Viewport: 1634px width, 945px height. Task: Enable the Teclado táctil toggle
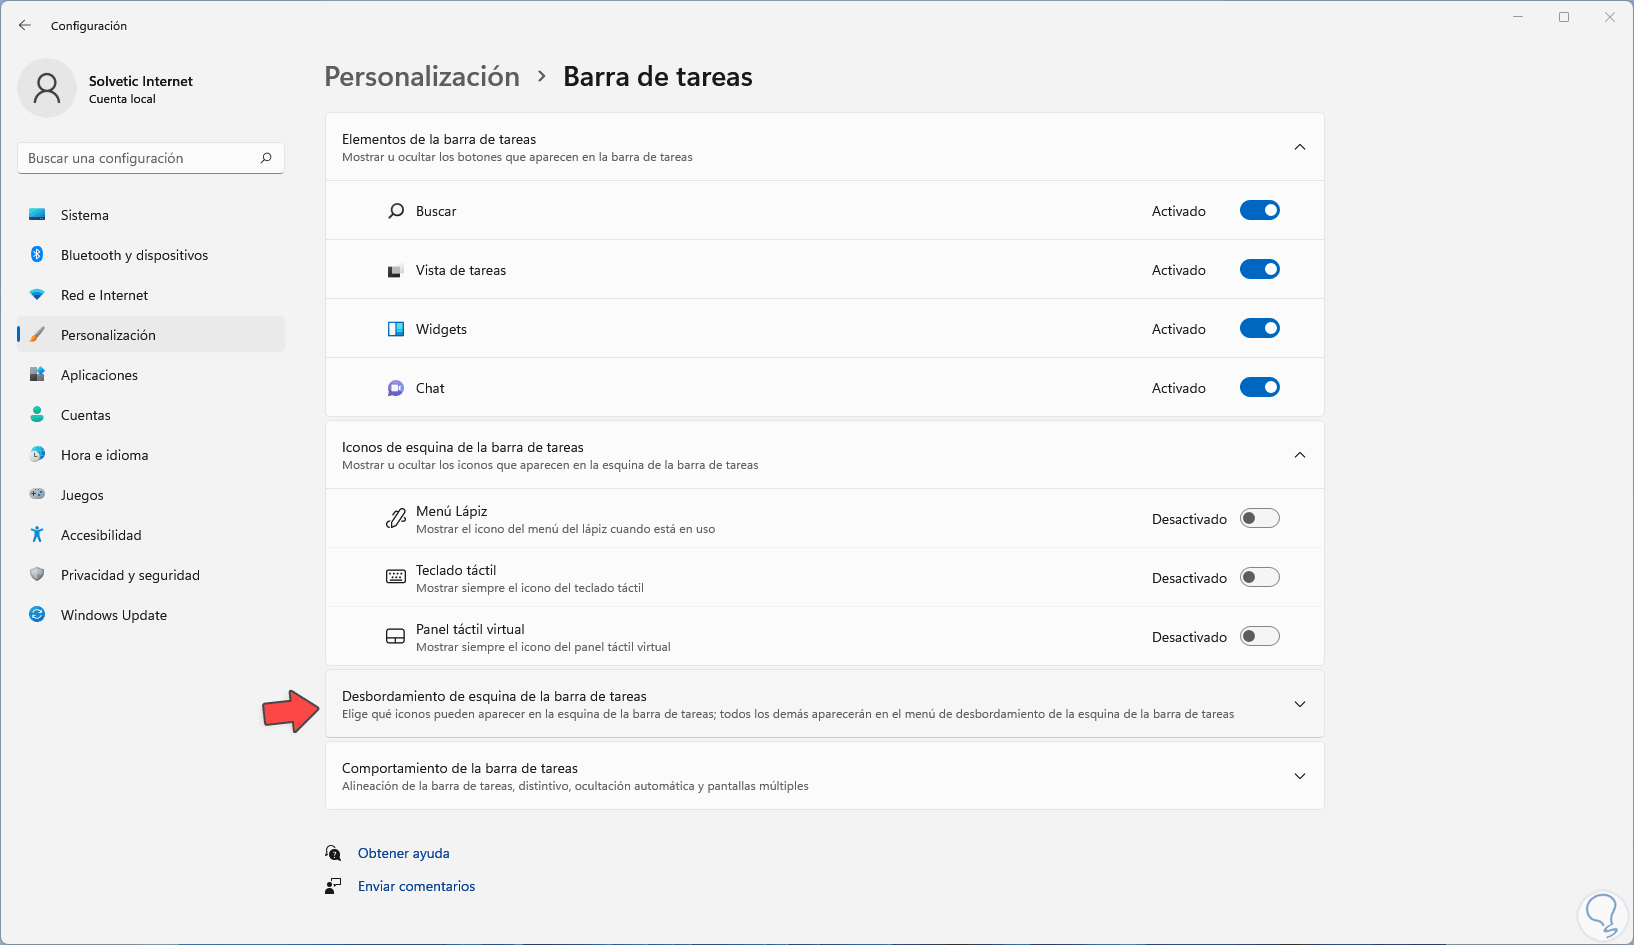pos(1259,578)
